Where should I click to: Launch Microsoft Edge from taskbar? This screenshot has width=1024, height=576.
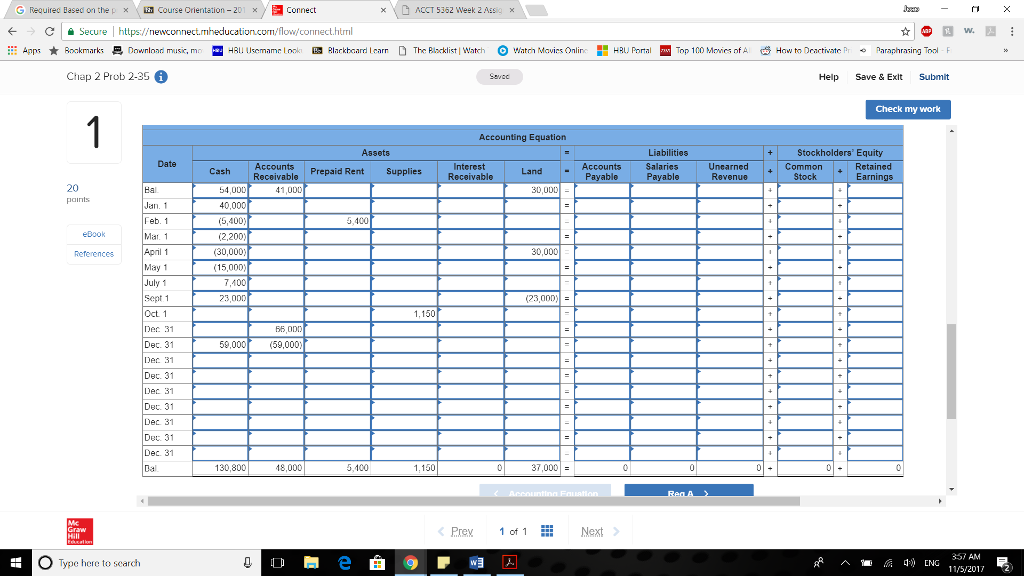click(344, 562)
